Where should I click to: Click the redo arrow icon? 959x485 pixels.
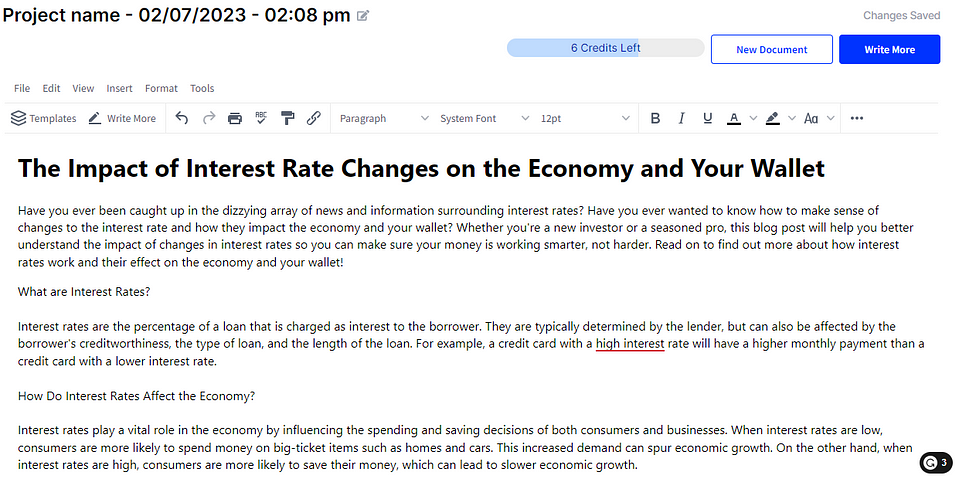tap(209, 118)
